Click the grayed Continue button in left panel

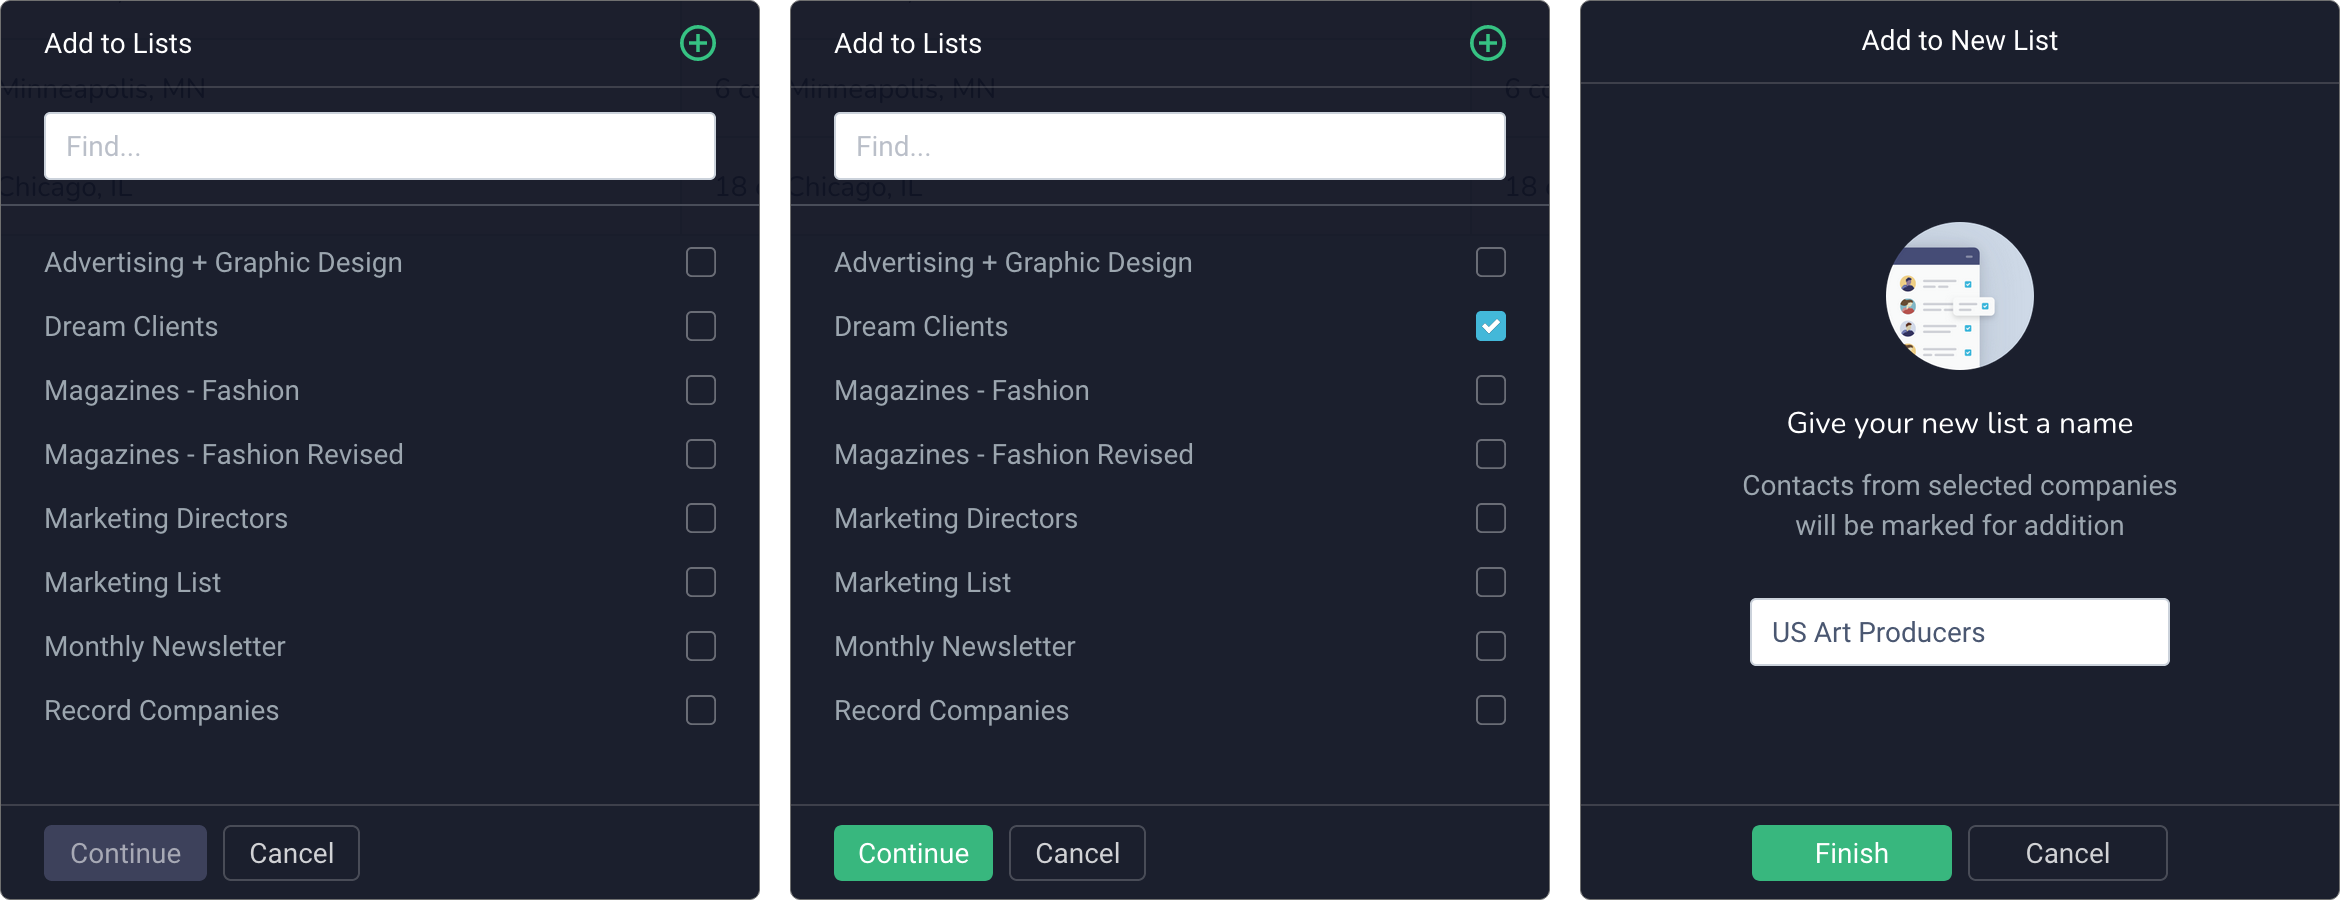pos(125,853)
